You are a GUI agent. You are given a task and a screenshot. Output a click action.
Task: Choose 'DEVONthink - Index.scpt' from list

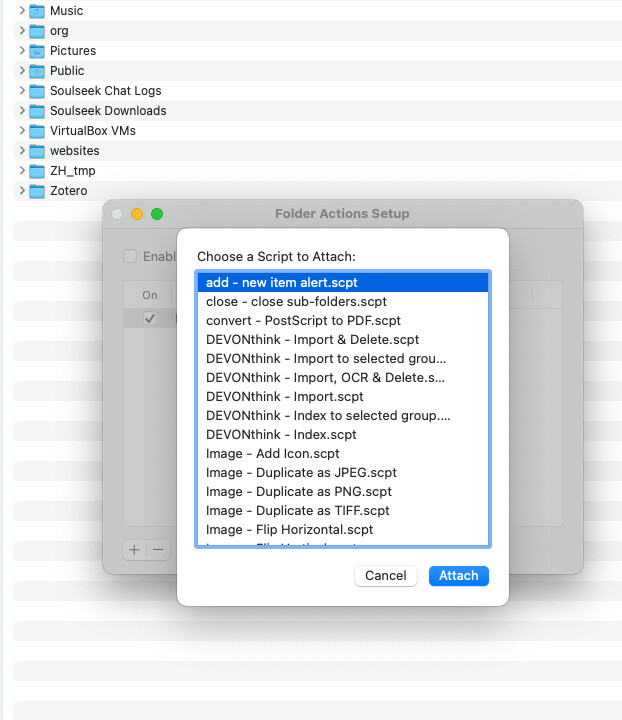pos(281,434)
